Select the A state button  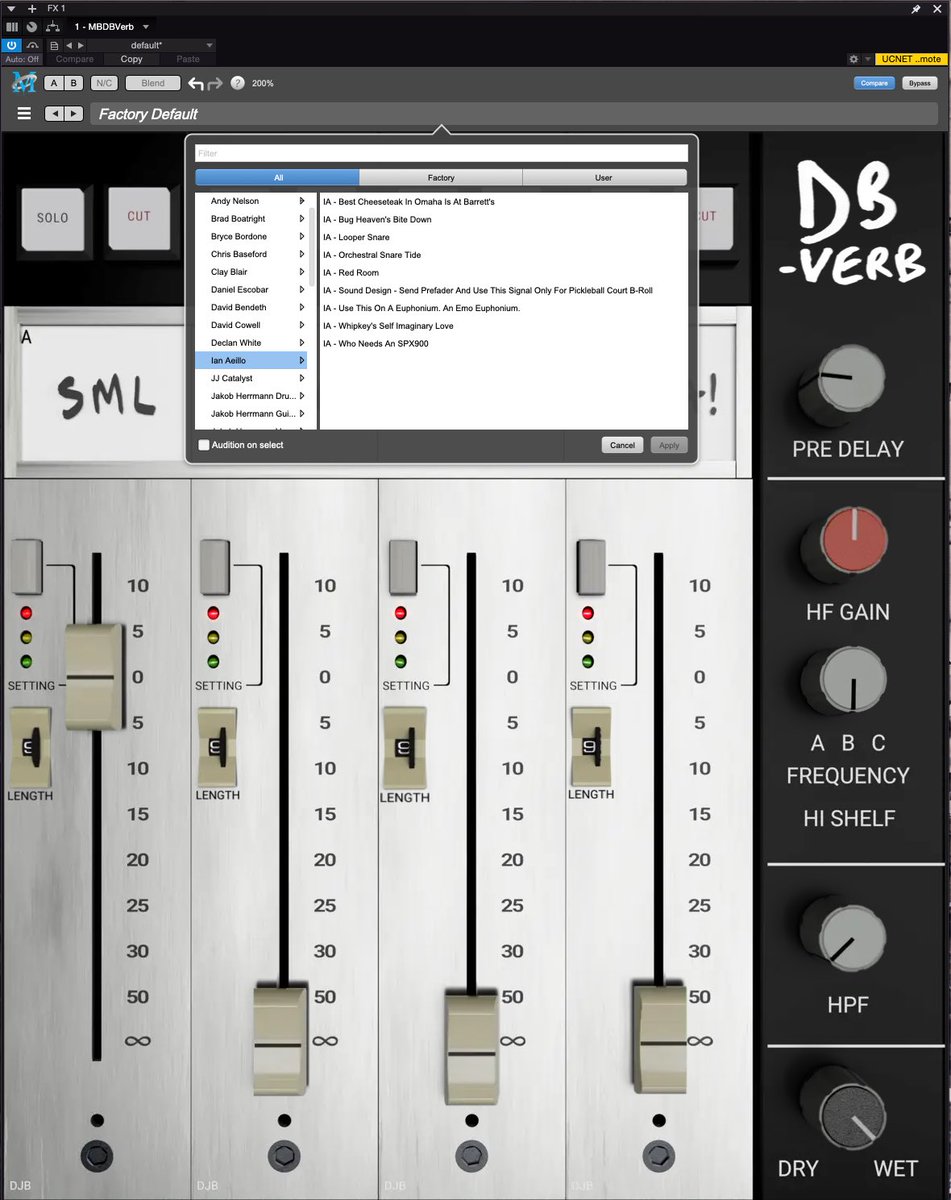click(x=55, y=83)
